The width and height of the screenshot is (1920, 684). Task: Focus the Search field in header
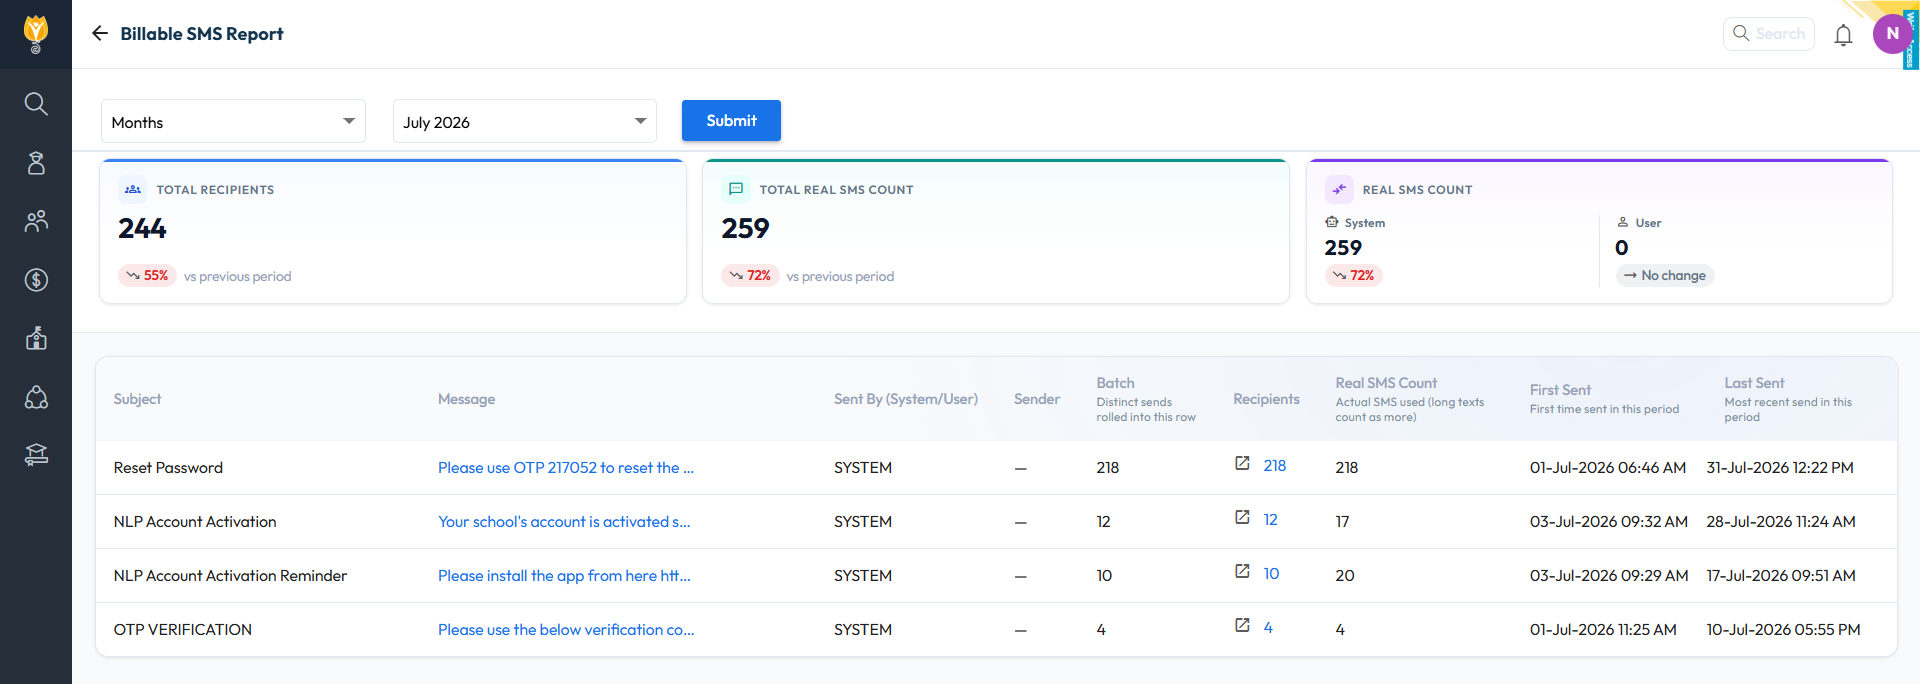[1769, 33]
